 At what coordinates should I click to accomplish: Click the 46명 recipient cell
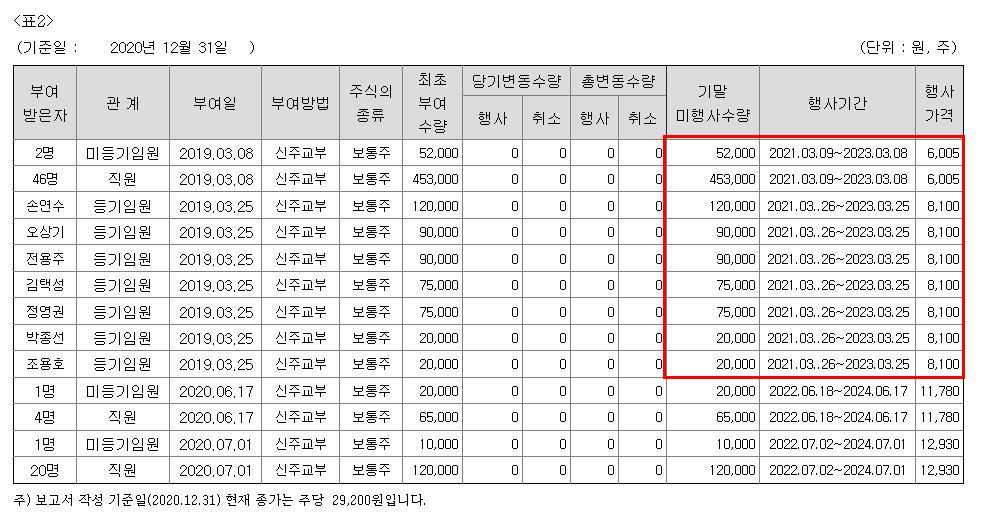click(x=45, y=180)
